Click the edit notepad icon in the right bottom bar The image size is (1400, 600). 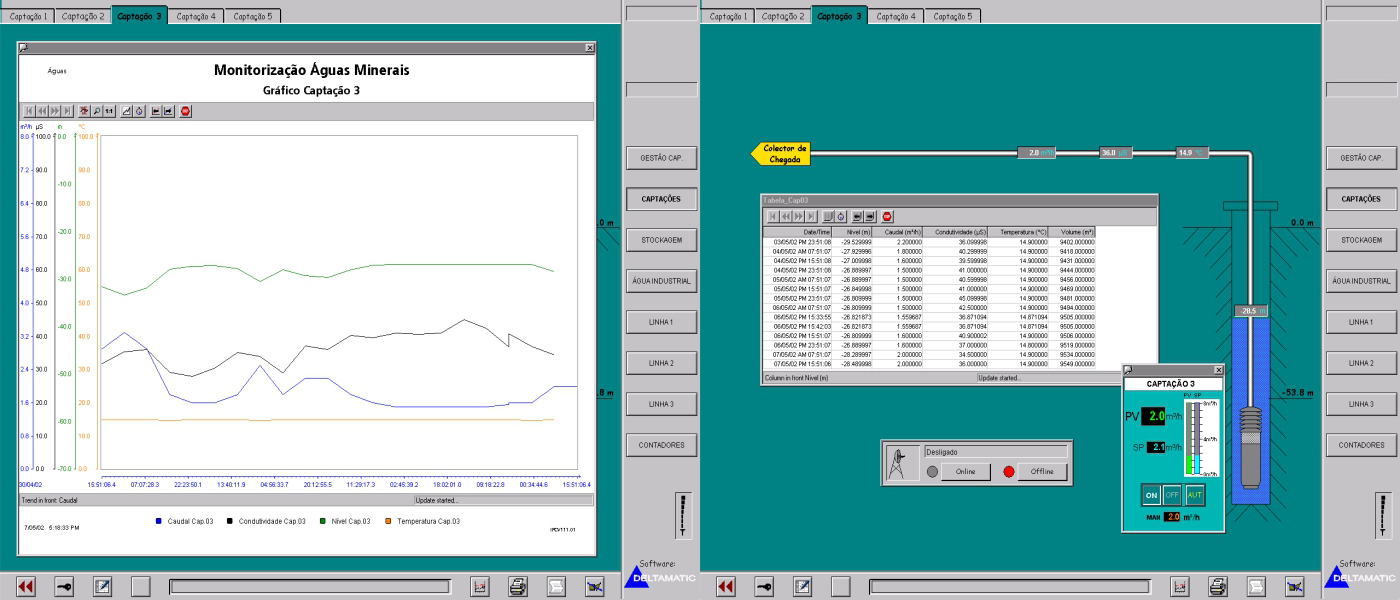[801, 587]
